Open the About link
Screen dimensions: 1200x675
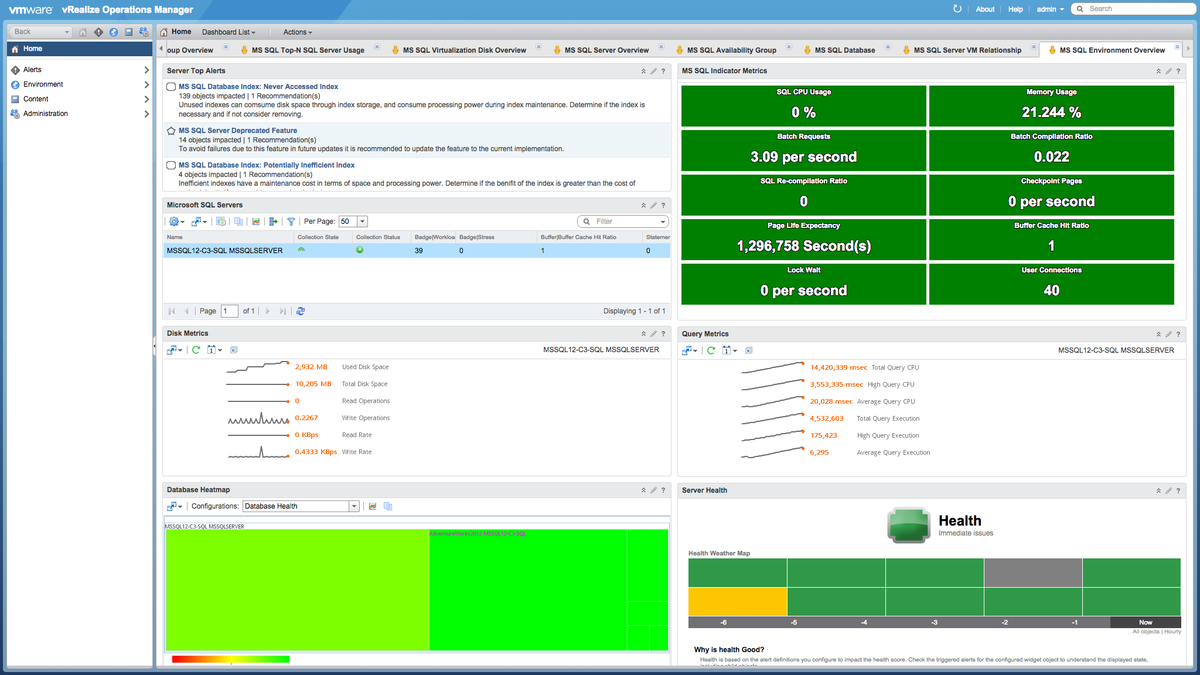(x=985, y=8)
